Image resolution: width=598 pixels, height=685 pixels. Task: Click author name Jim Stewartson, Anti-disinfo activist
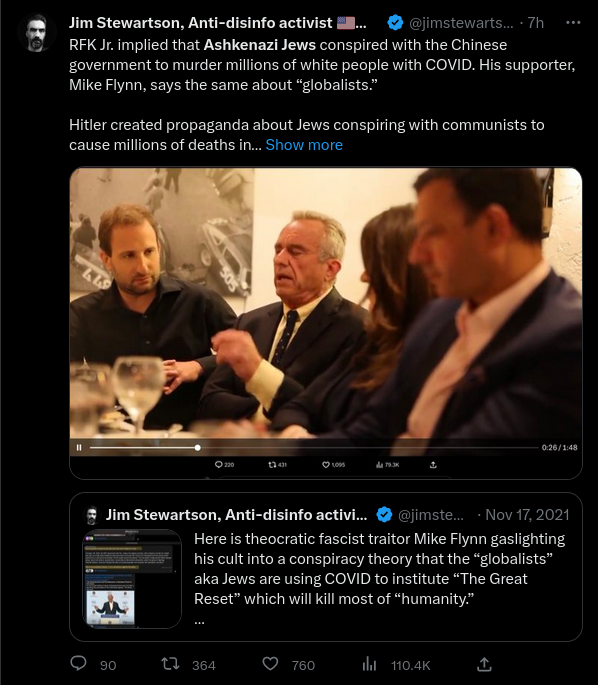pyautogui.click(x=200, y=23)
